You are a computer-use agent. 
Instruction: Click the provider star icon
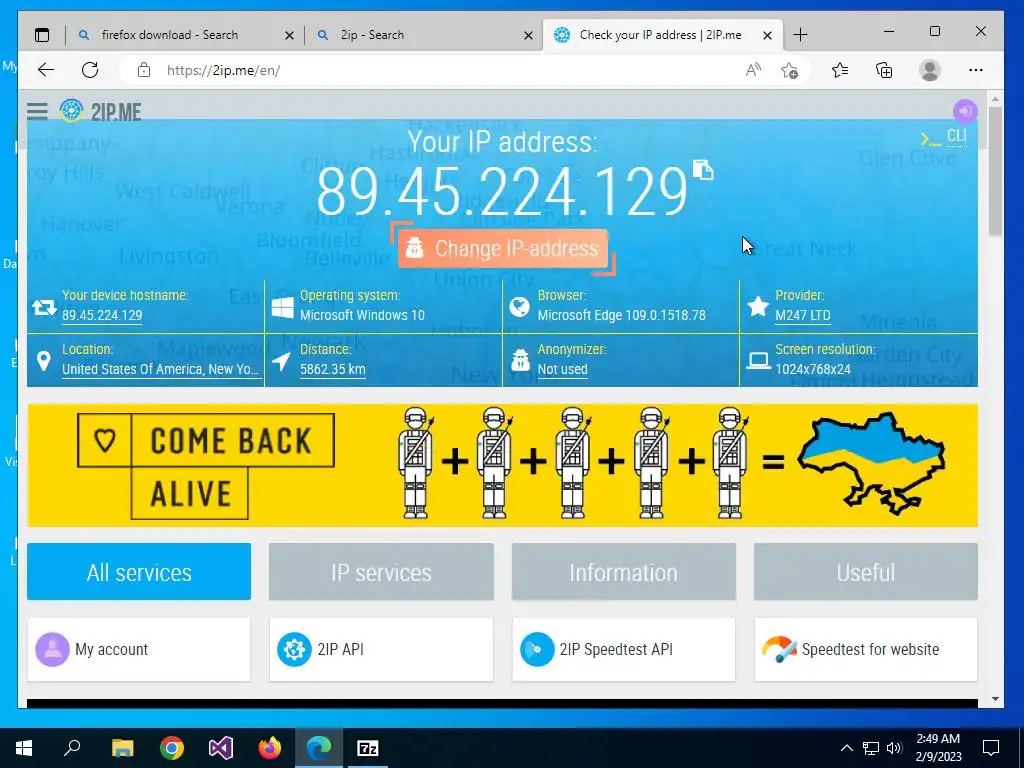758,306
